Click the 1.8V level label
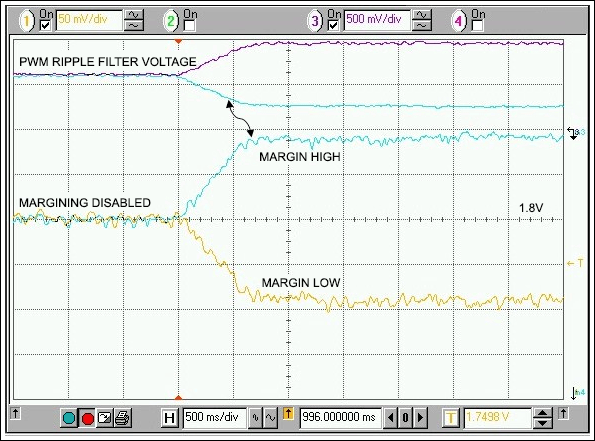Image resolution: width=595 pixels, height=441 pixels. pyautogui.click(x=531, y=208)
